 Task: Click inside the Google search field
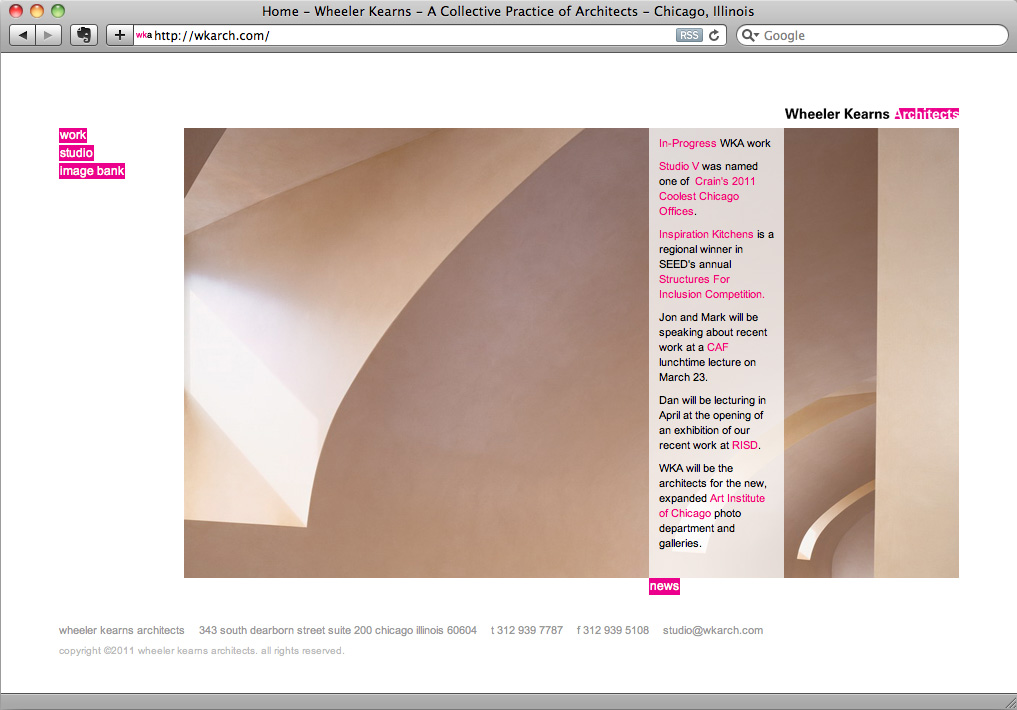880,35
